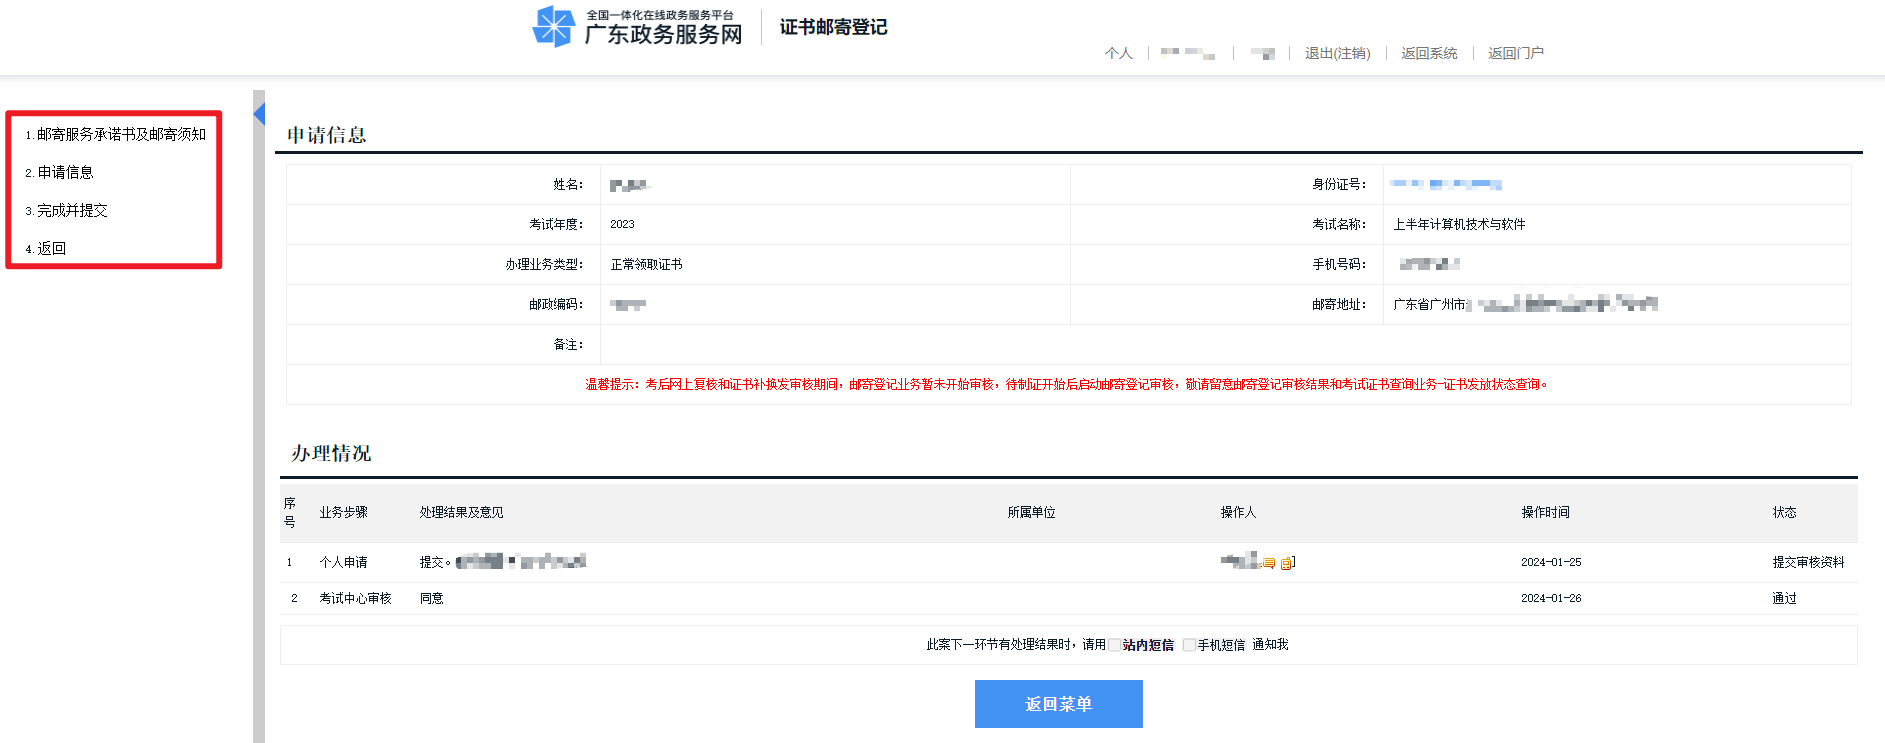
Task: Click the 业务步骤 column header
Action: tap(343, 512)
